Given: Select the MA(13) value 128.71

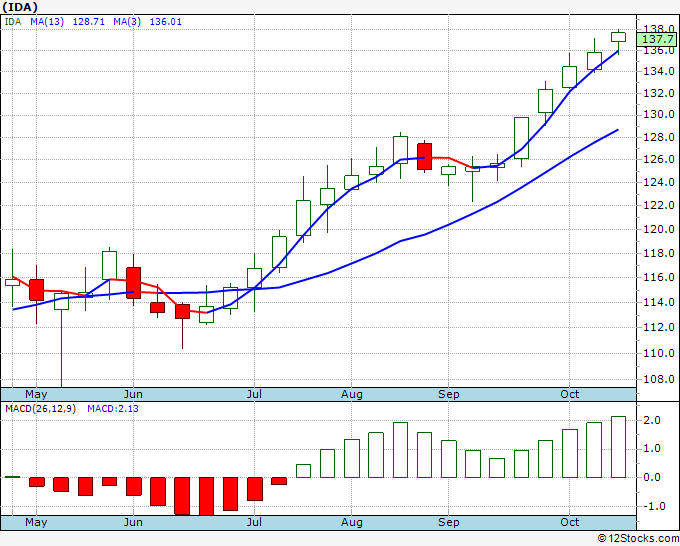Looking at the screenshot, I should tap(88, 22).
